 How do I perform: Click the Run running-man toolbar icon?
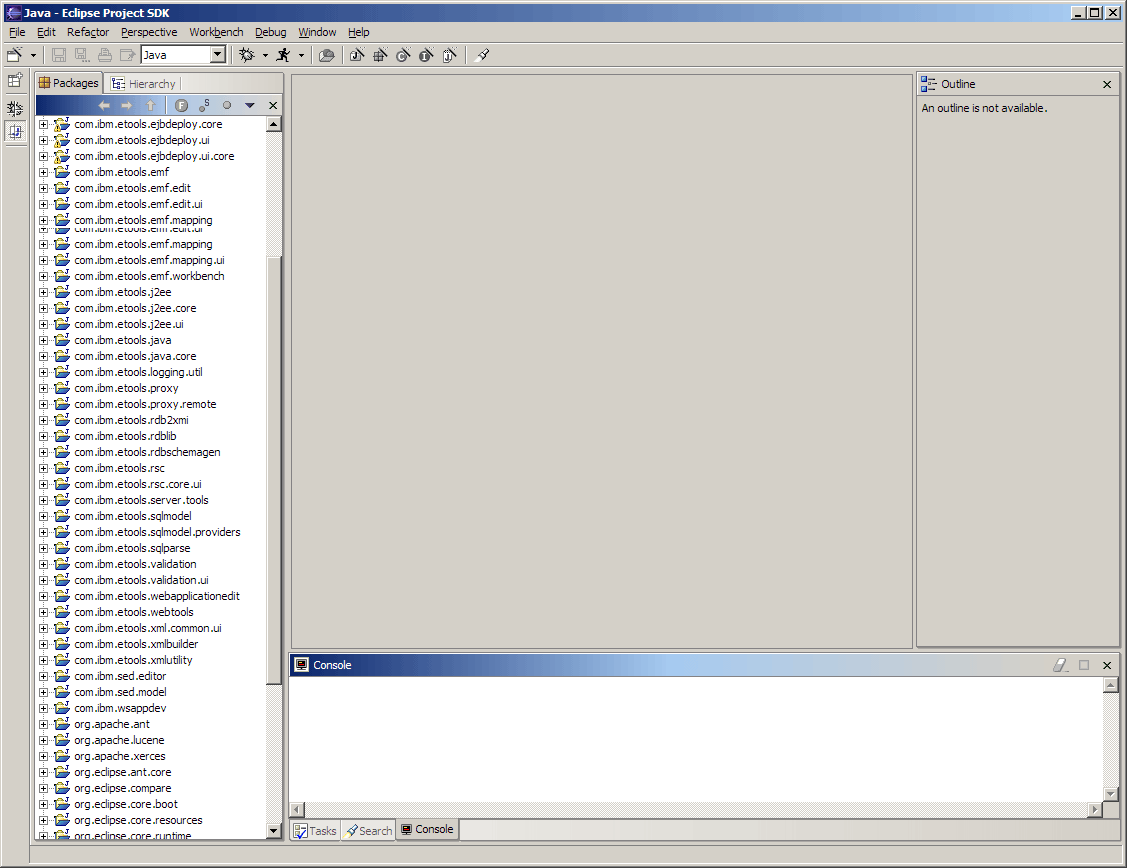[284, 55]
